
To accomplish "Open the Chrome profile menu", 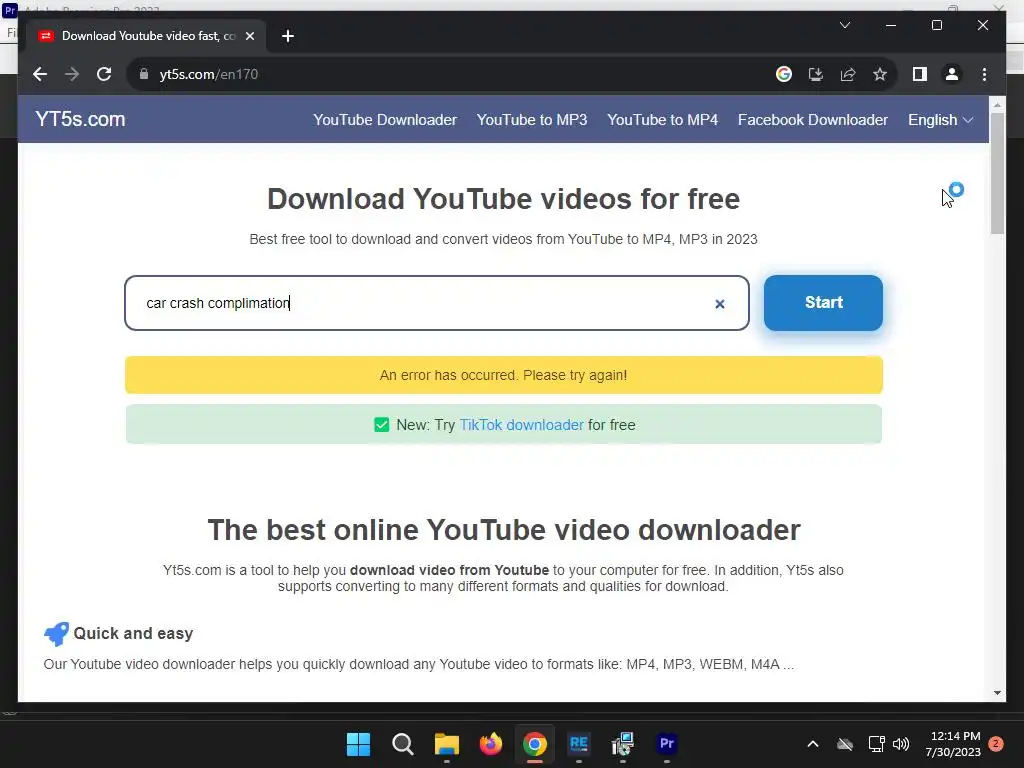I will click(952, 74).
